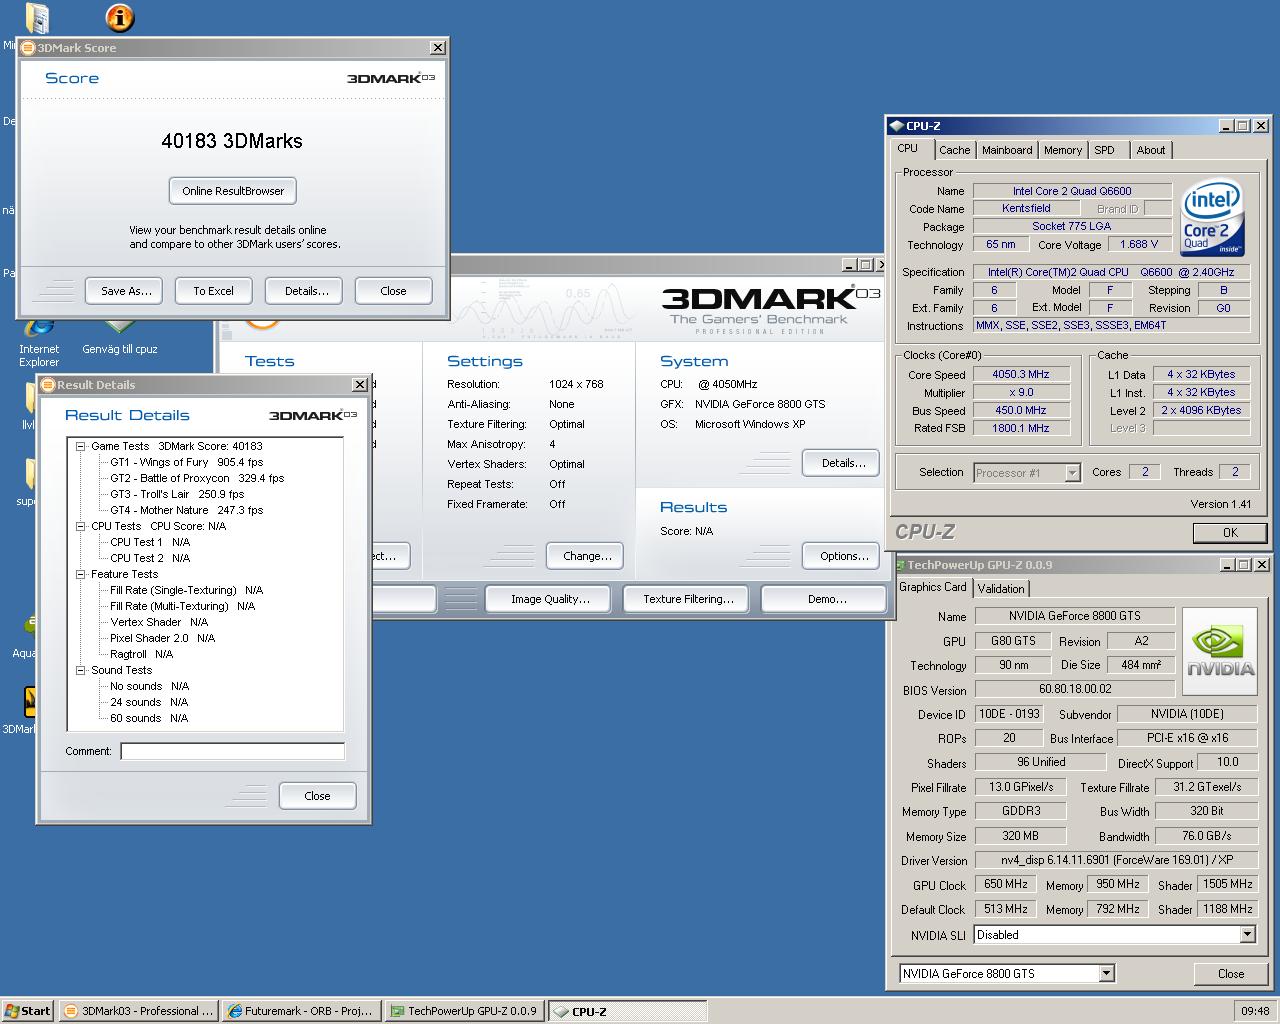Image resolution: width=1280 pixels, height=1024 pixels.
Task: Select the Graphics Card tab in GPU-Z
Action: click(933, 587)
